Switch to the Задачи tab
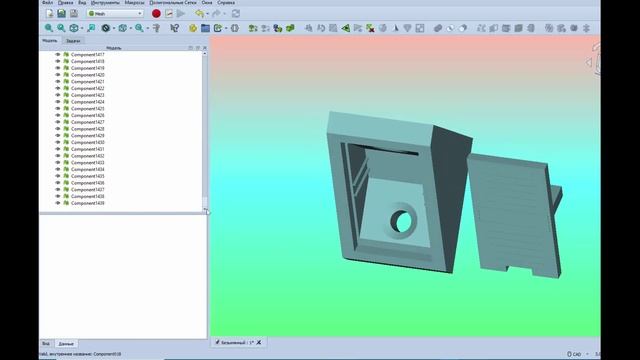 [x=73, y=41]
